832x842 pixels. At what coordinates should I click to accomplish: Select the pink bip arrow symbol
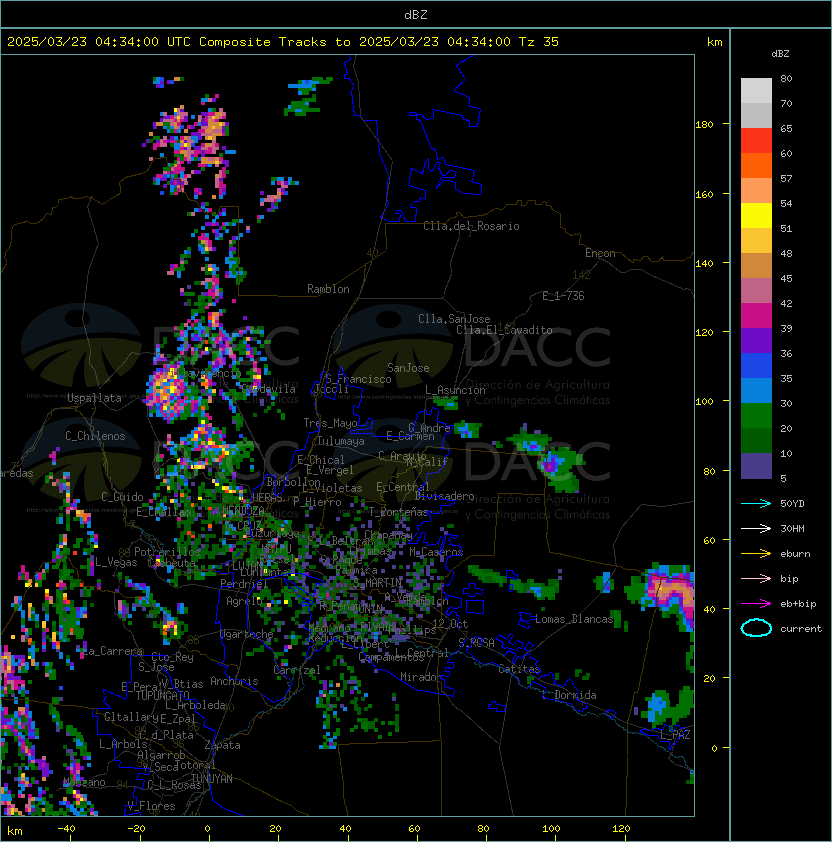pos(756,579)
